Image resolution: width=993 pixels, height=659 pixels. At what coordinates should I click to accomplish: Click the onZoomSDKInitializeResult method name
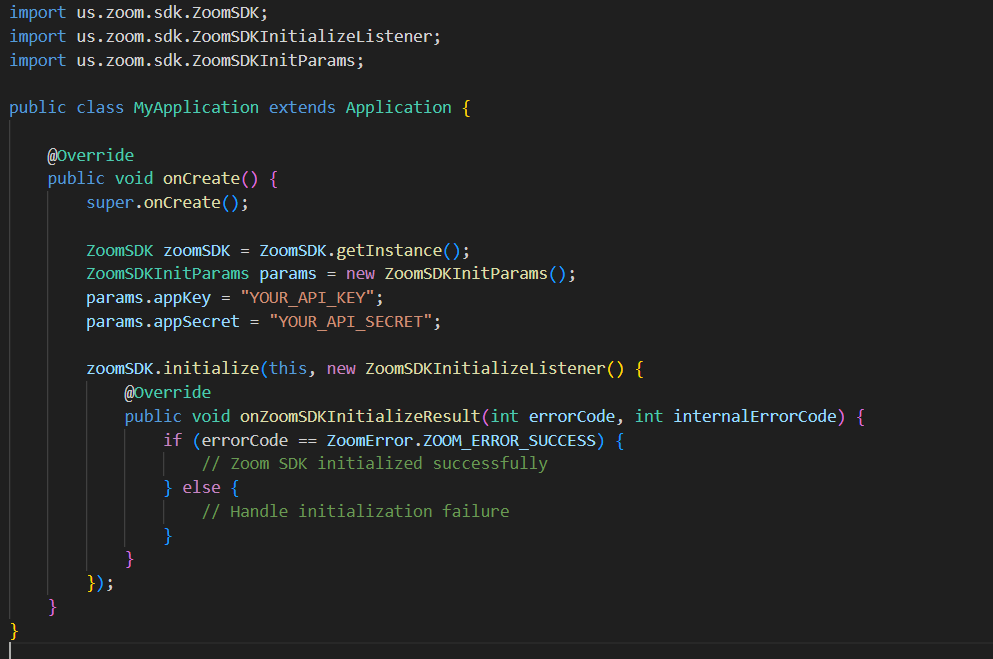(x=360, y=417)
